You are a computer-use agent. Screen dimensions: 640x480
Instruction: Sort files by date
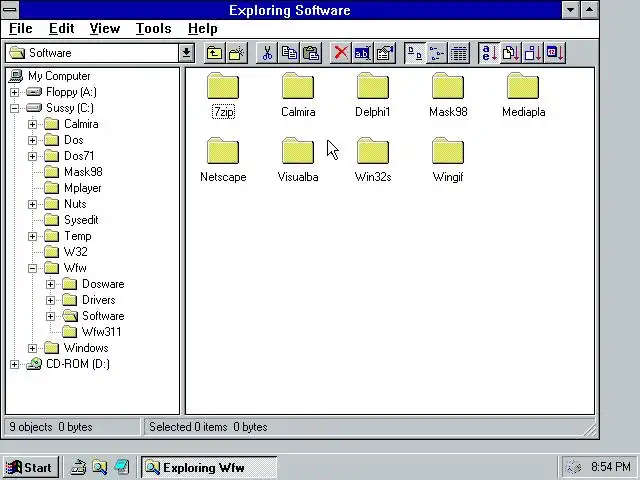[x=555, y=53]
